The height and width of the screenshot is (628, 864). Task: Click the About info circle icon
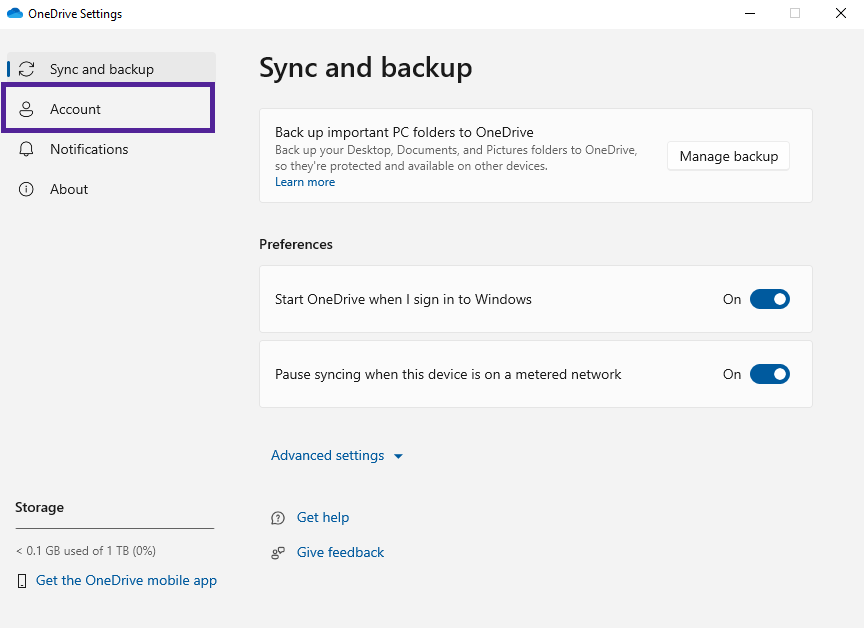point(26,190)
